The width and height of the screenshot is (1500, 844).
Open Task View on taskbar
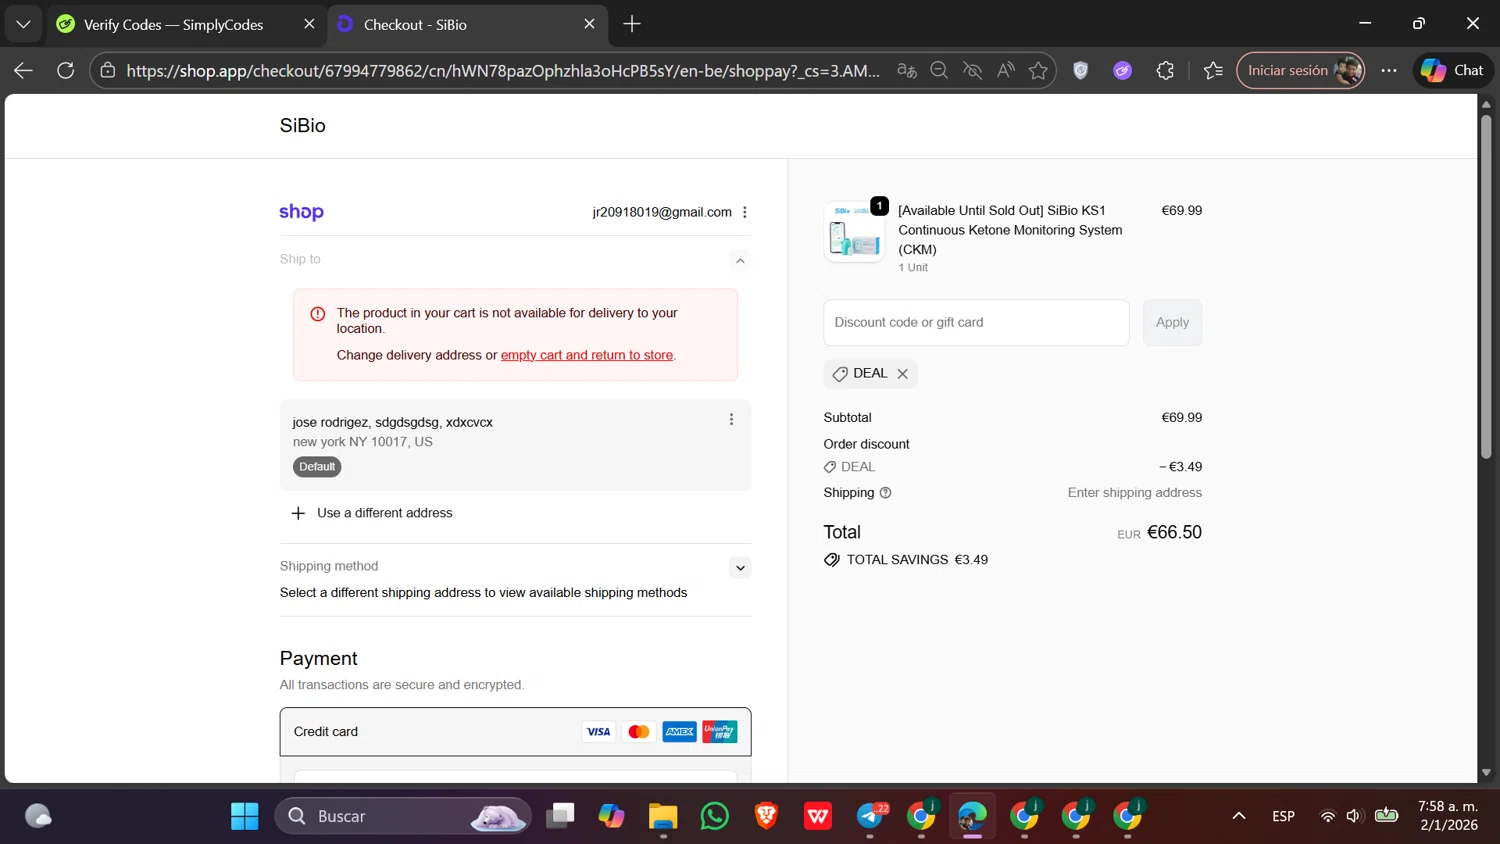click(x=560, y=816)
